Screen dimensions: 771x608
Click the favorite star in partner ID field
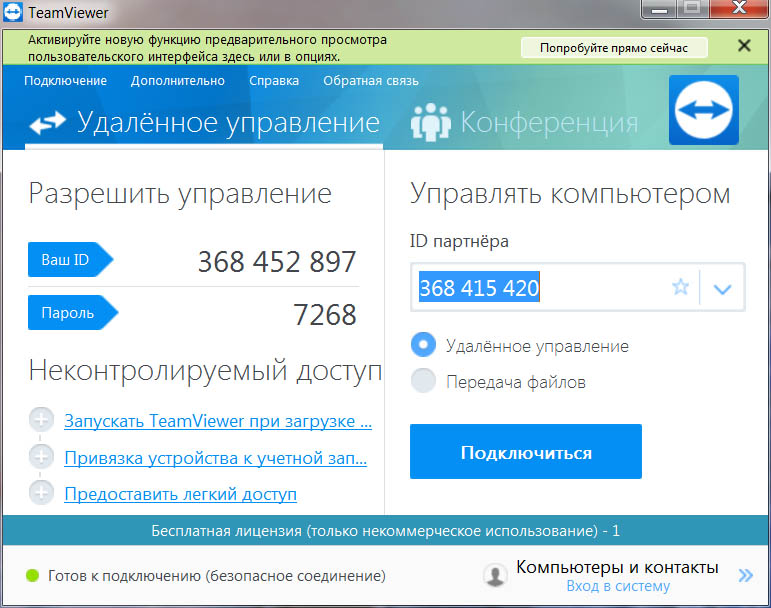pos(681,287)
